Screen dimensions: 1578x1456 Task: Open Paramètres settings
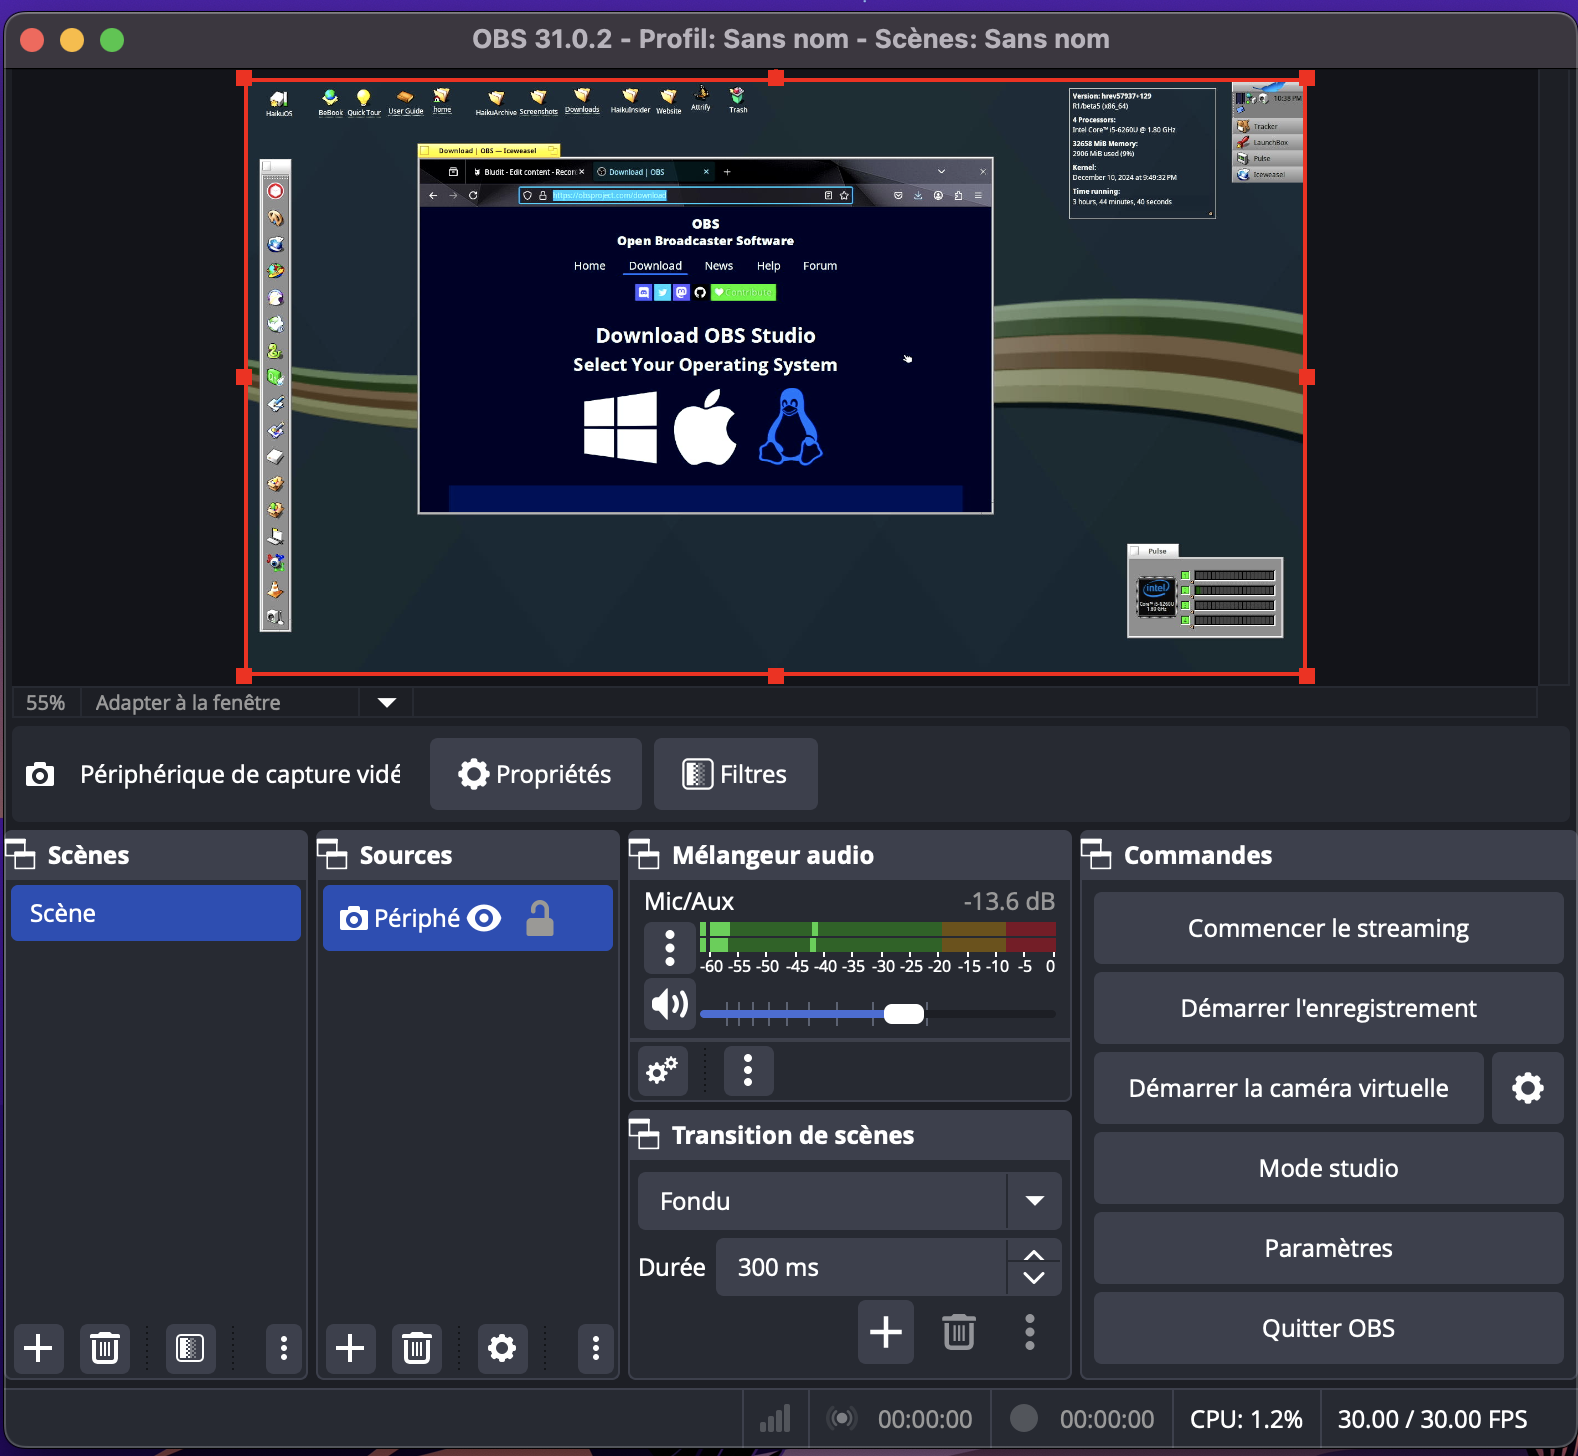tap(1328, 1248)
